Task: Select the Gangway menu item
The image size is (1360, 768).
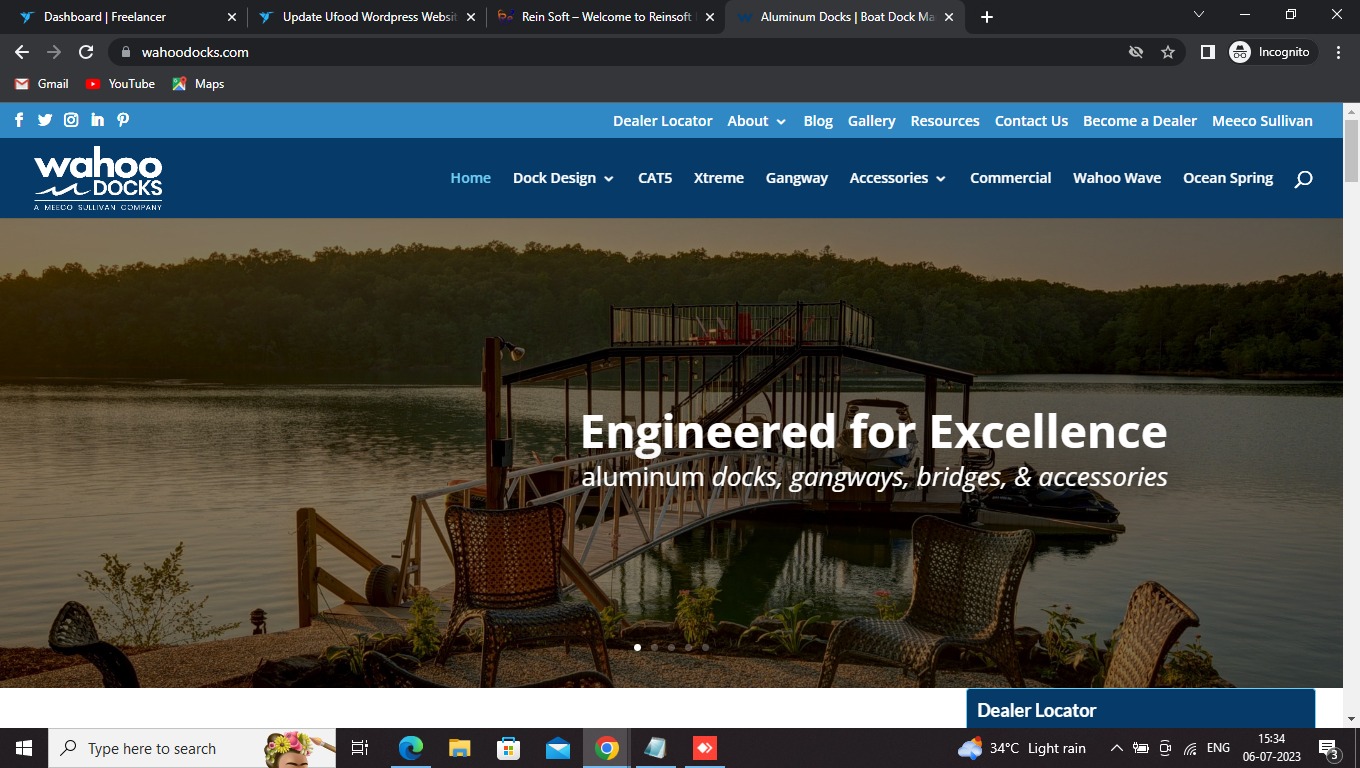Action: coord(797,178)
